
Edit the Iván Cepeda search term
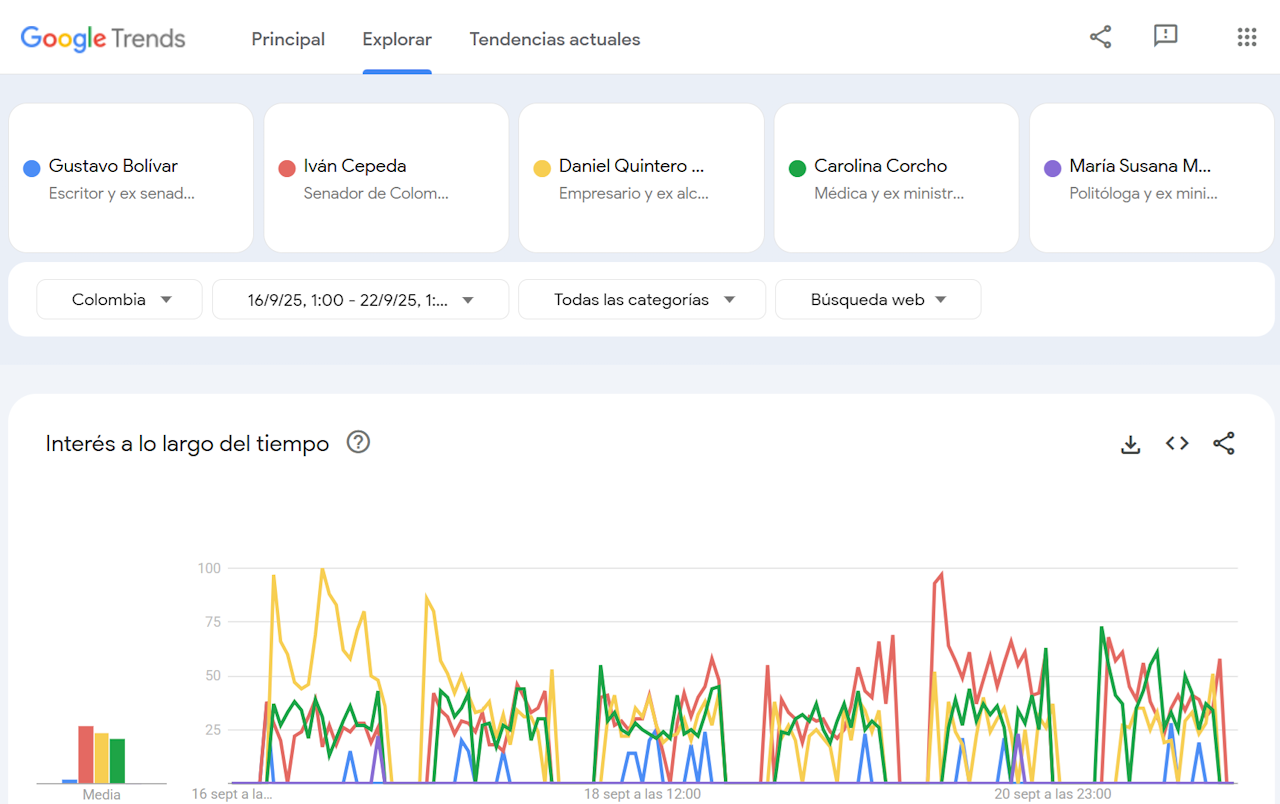386,178
